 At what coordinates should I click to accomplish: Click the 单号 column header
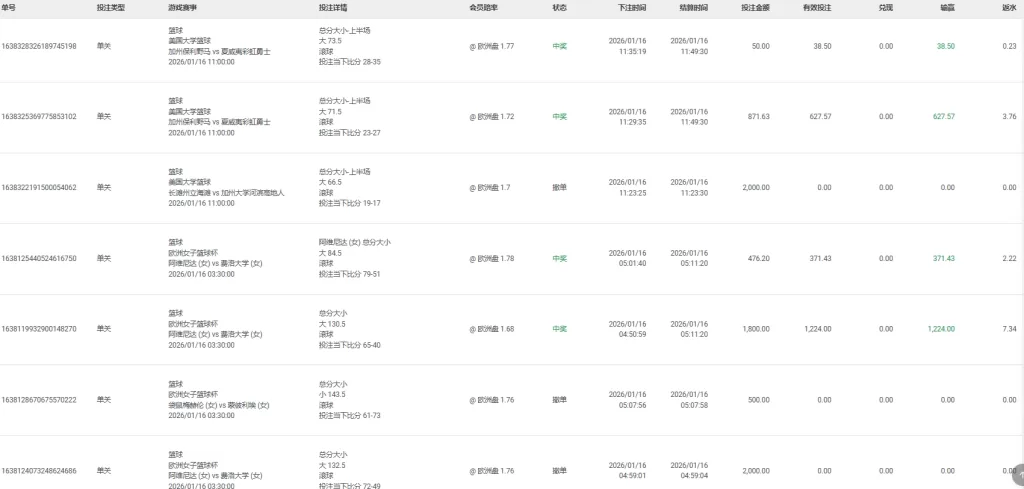click(8, 7)
